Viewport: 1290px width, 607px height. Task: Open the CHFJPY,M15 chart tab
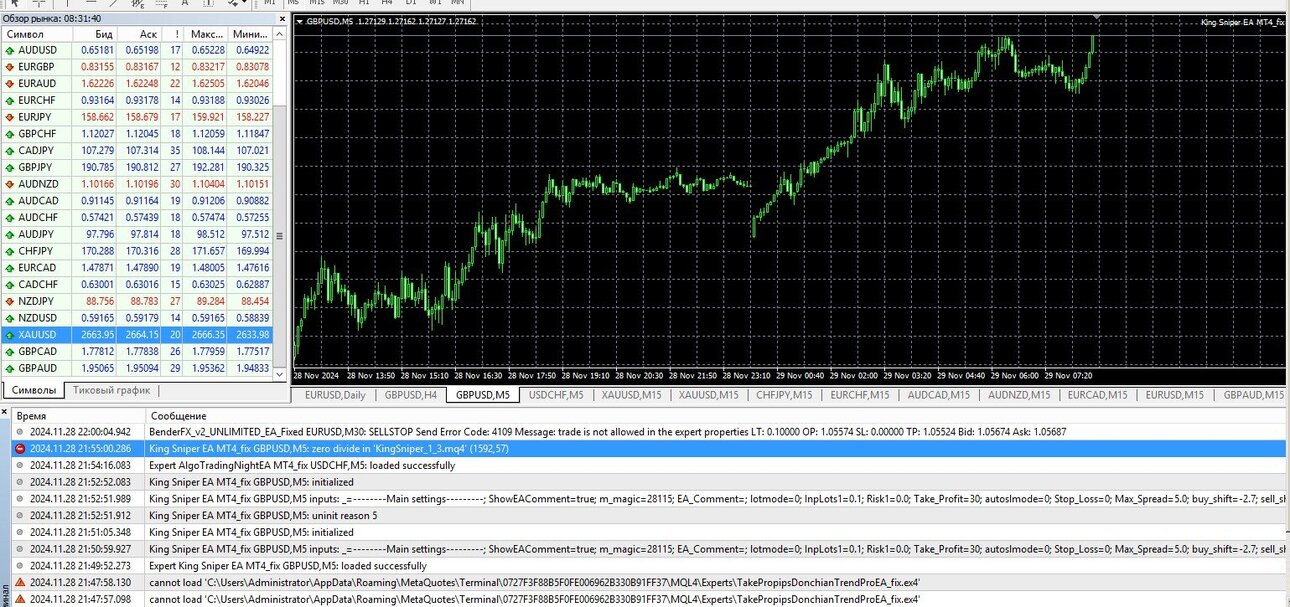[x=786, y=395]
